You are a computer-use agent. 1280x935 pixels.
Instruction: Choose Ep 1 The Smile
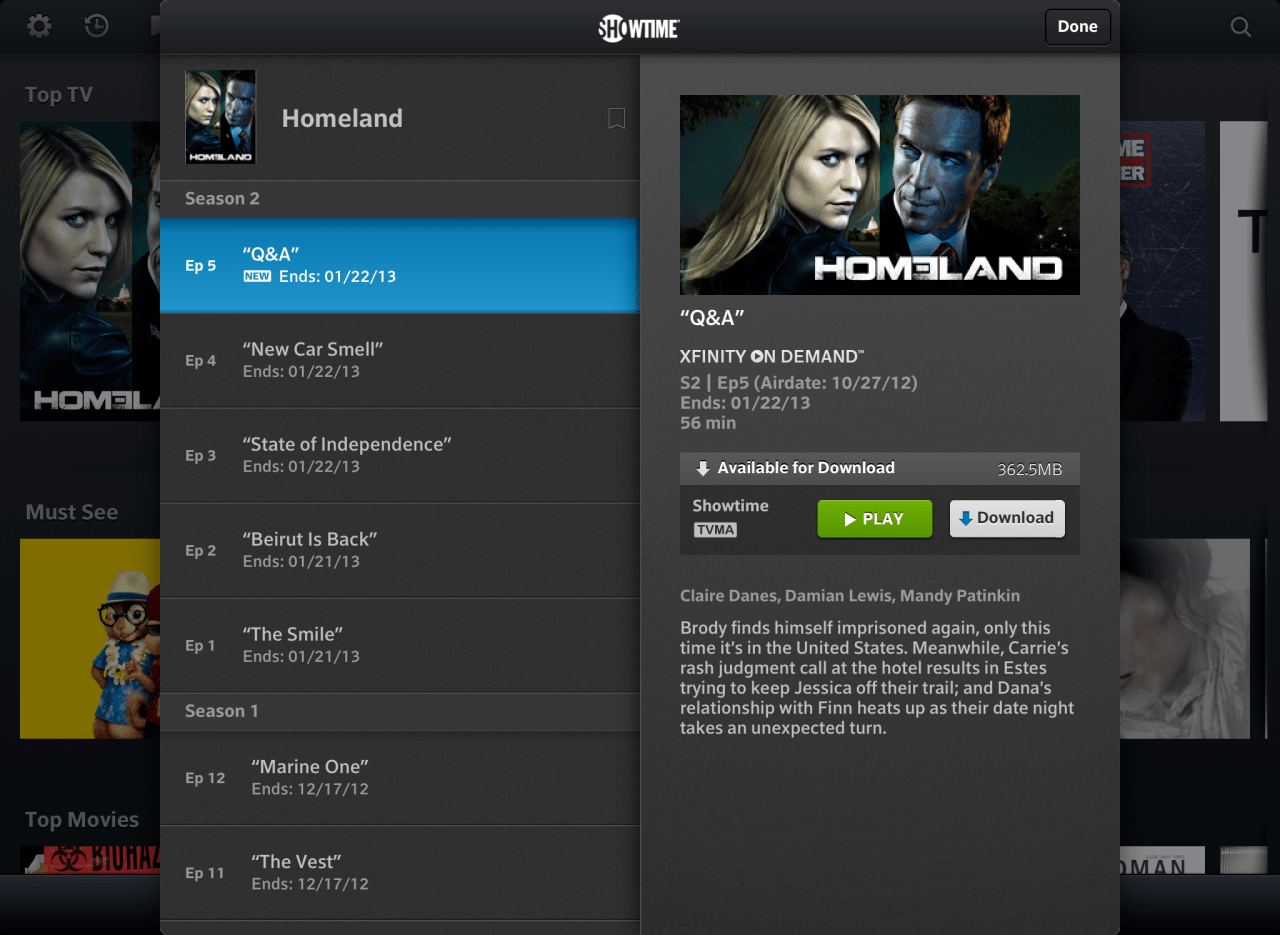(x=400, y=645)
